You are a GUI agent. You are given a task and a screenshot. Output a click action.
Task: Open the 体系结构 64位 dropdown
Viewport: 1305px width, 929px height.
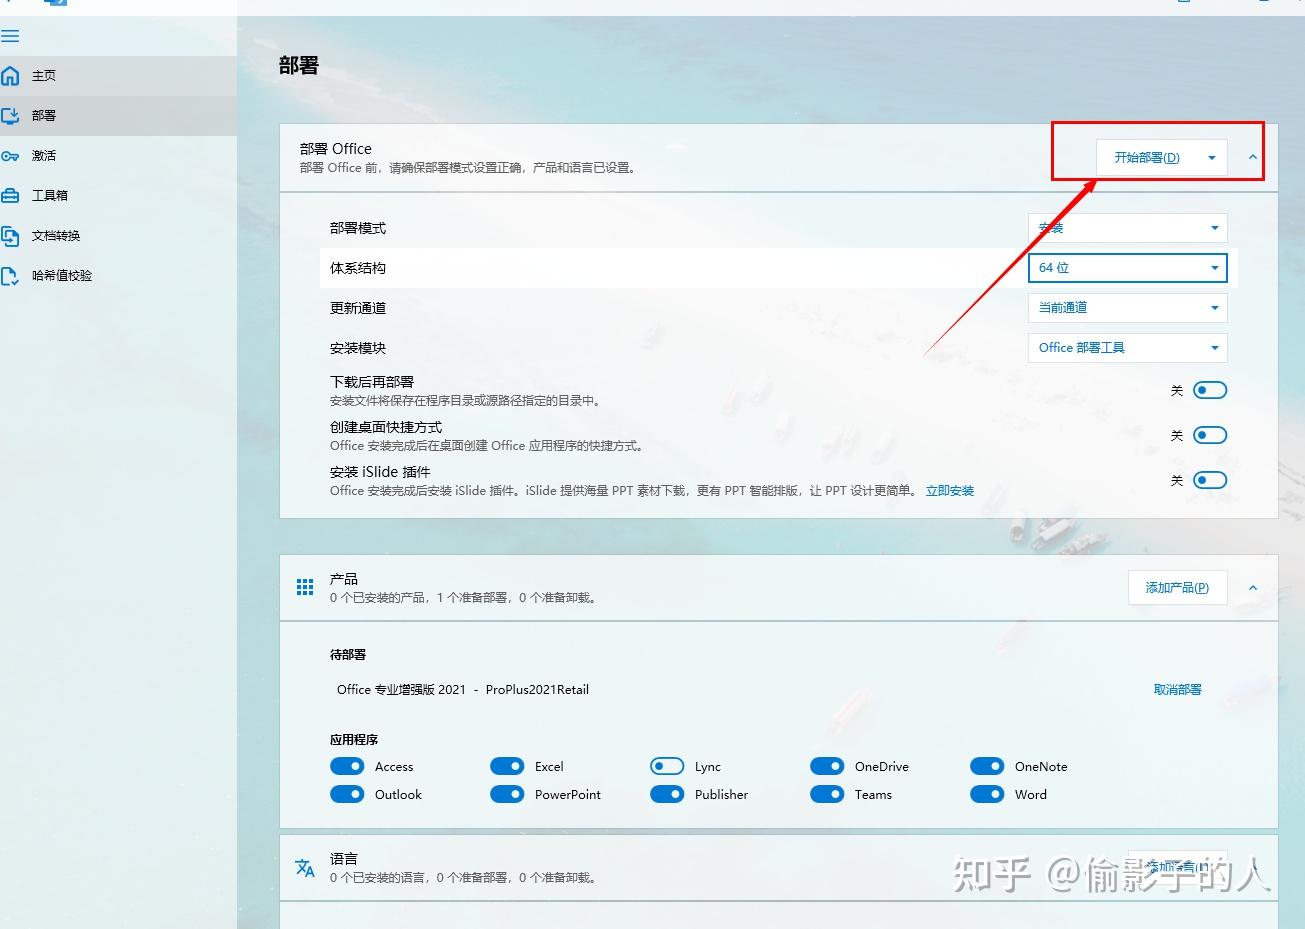(x=1127, y=267)
